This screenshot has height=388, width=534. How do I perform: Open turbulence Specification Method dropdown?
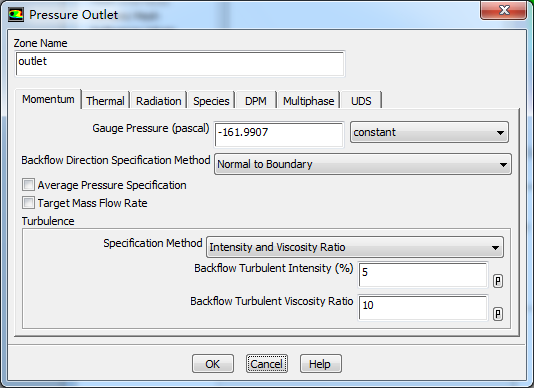pyautogui.click(x=355, y=247)
